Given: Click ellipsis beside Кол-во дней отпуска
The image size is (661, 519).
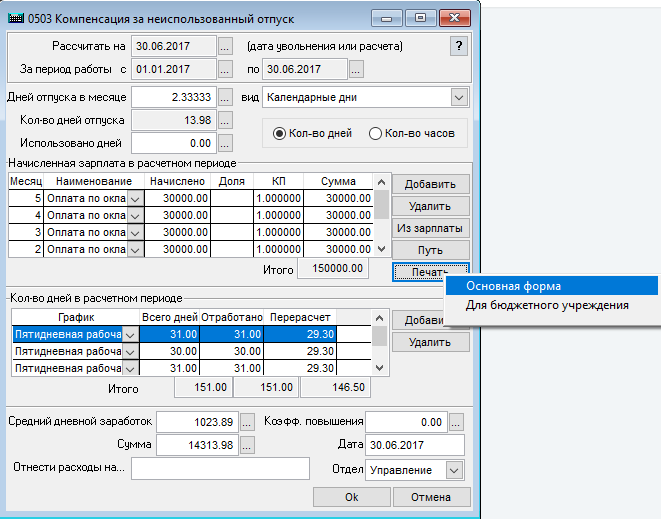Looking at the screenshot, I should [225, 121].
